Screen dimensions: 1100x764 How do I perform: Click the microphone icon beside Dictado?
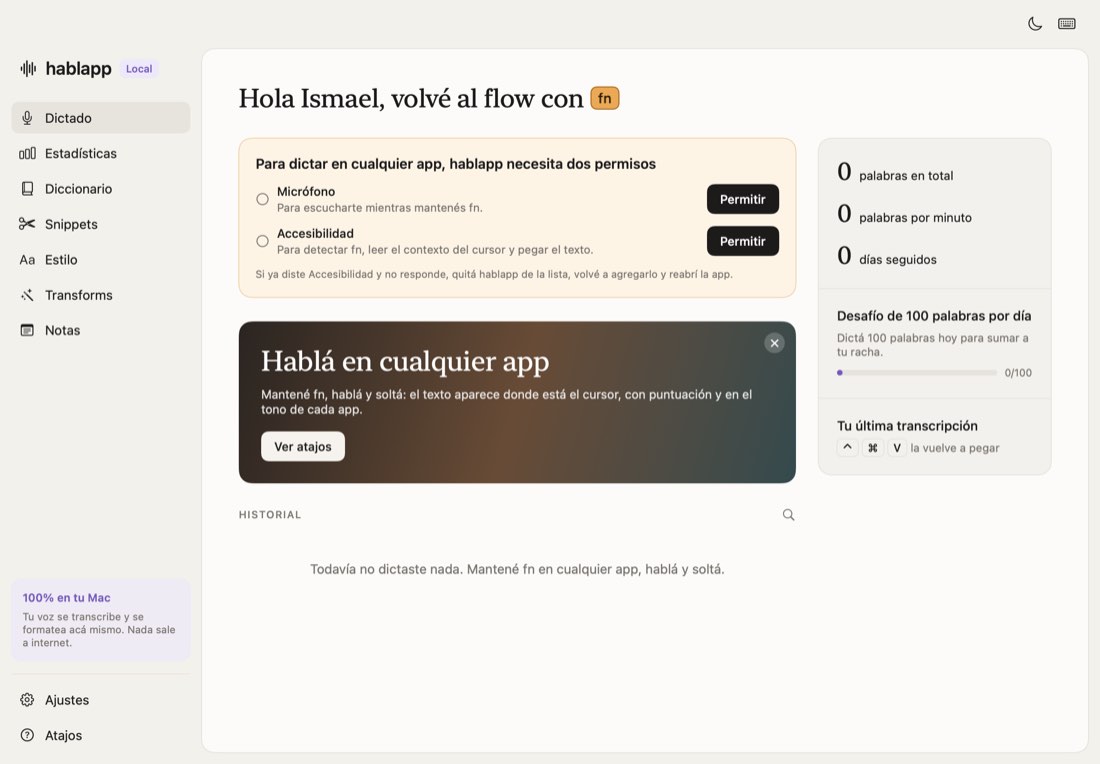tap(27, 118)
